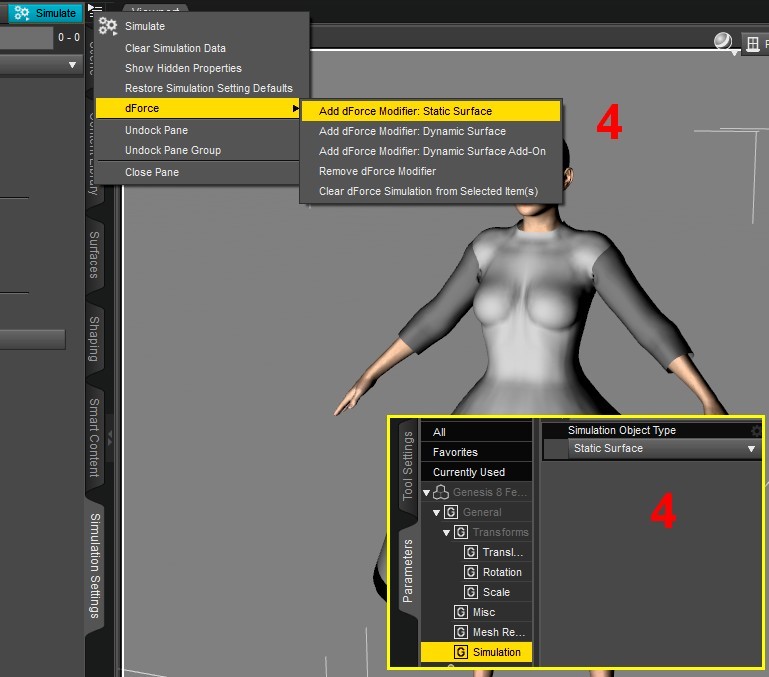Open the dForce submenu

(x=198, y=108)
